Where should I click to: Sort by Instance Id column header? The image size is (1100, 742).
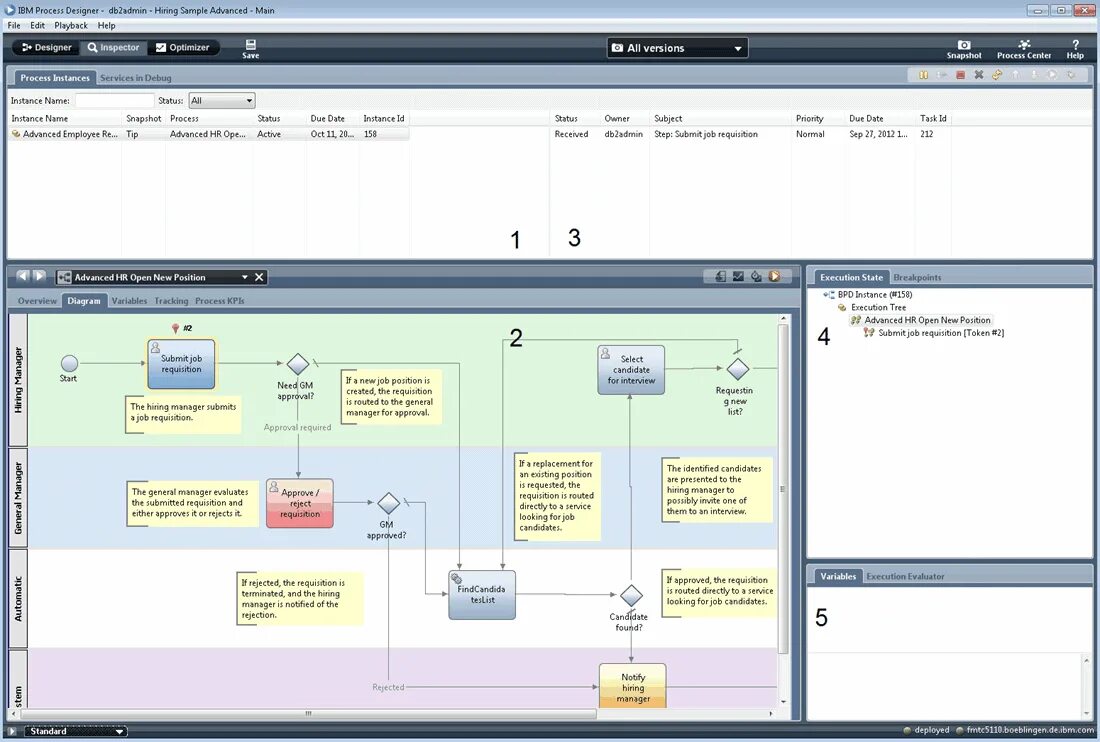384,119
